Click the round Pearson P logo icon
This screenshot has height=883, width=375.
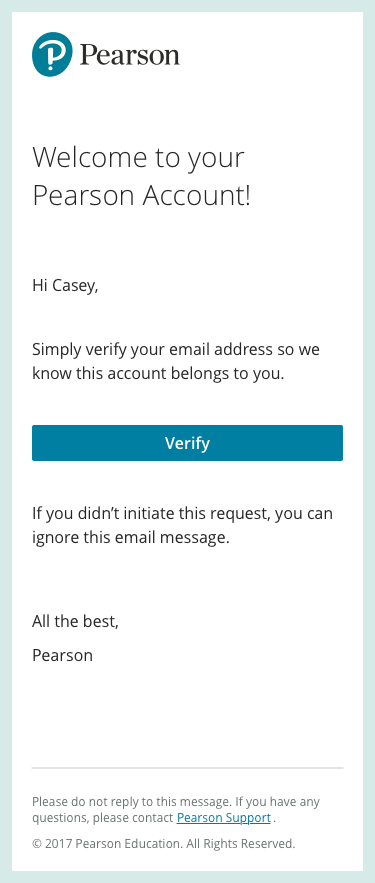pos(52,54)
